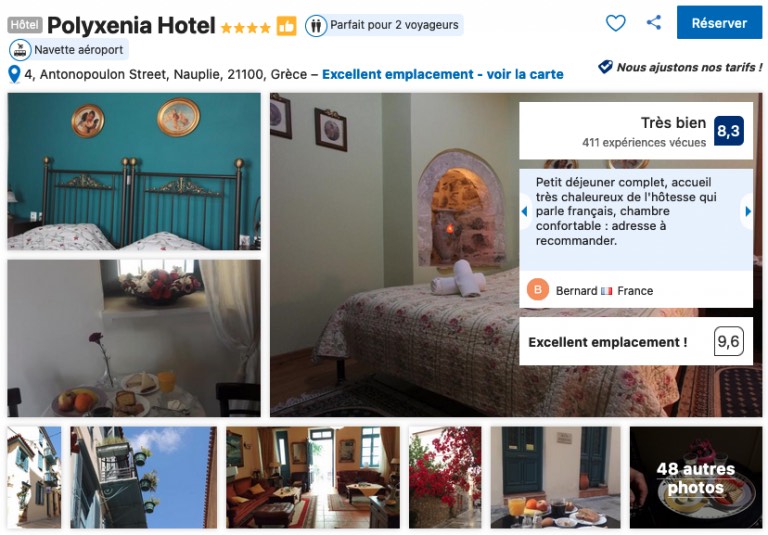This screenshot has height=535, width=768.
Task: Open the teal bedroom photo
Action: tap(134, 171)
